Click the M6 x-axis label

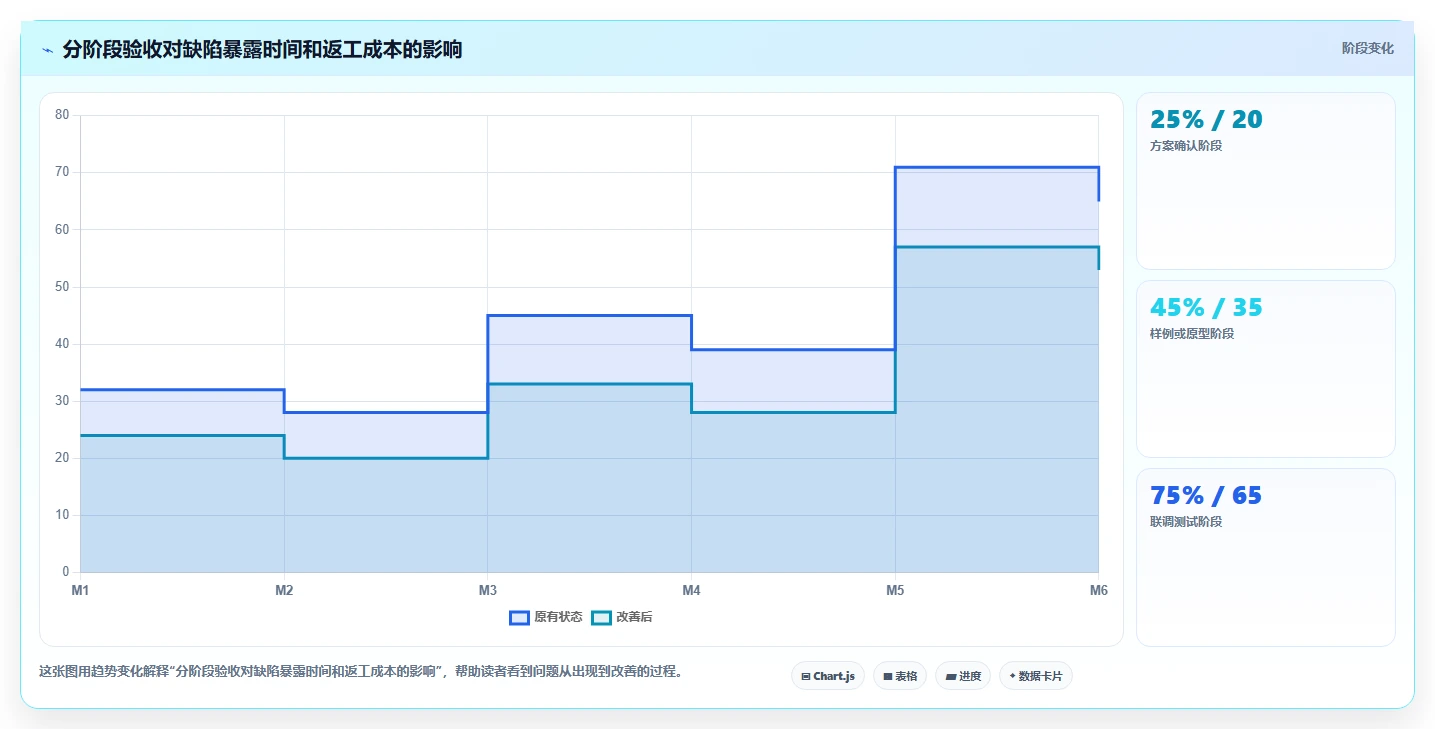point(1099,590)
